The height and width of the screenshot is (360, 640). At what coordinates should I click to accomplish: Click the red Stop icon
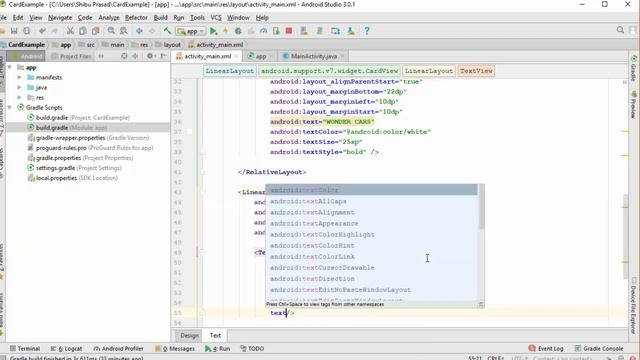289,31
